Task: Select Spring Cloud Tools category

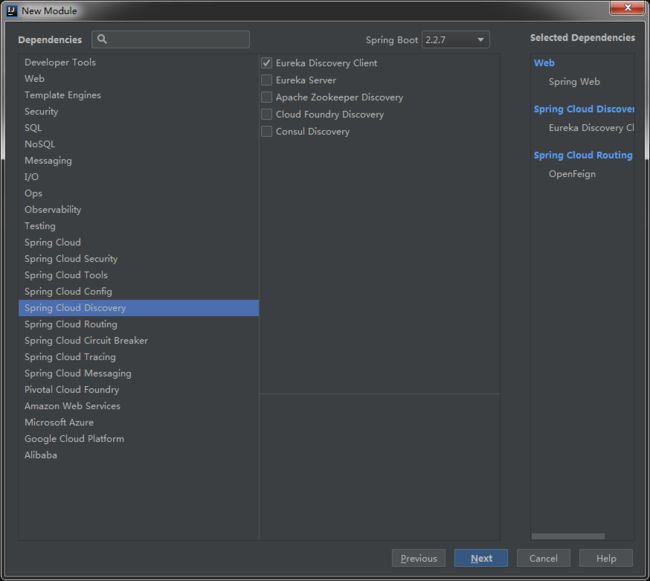Action: pos(138,275)
